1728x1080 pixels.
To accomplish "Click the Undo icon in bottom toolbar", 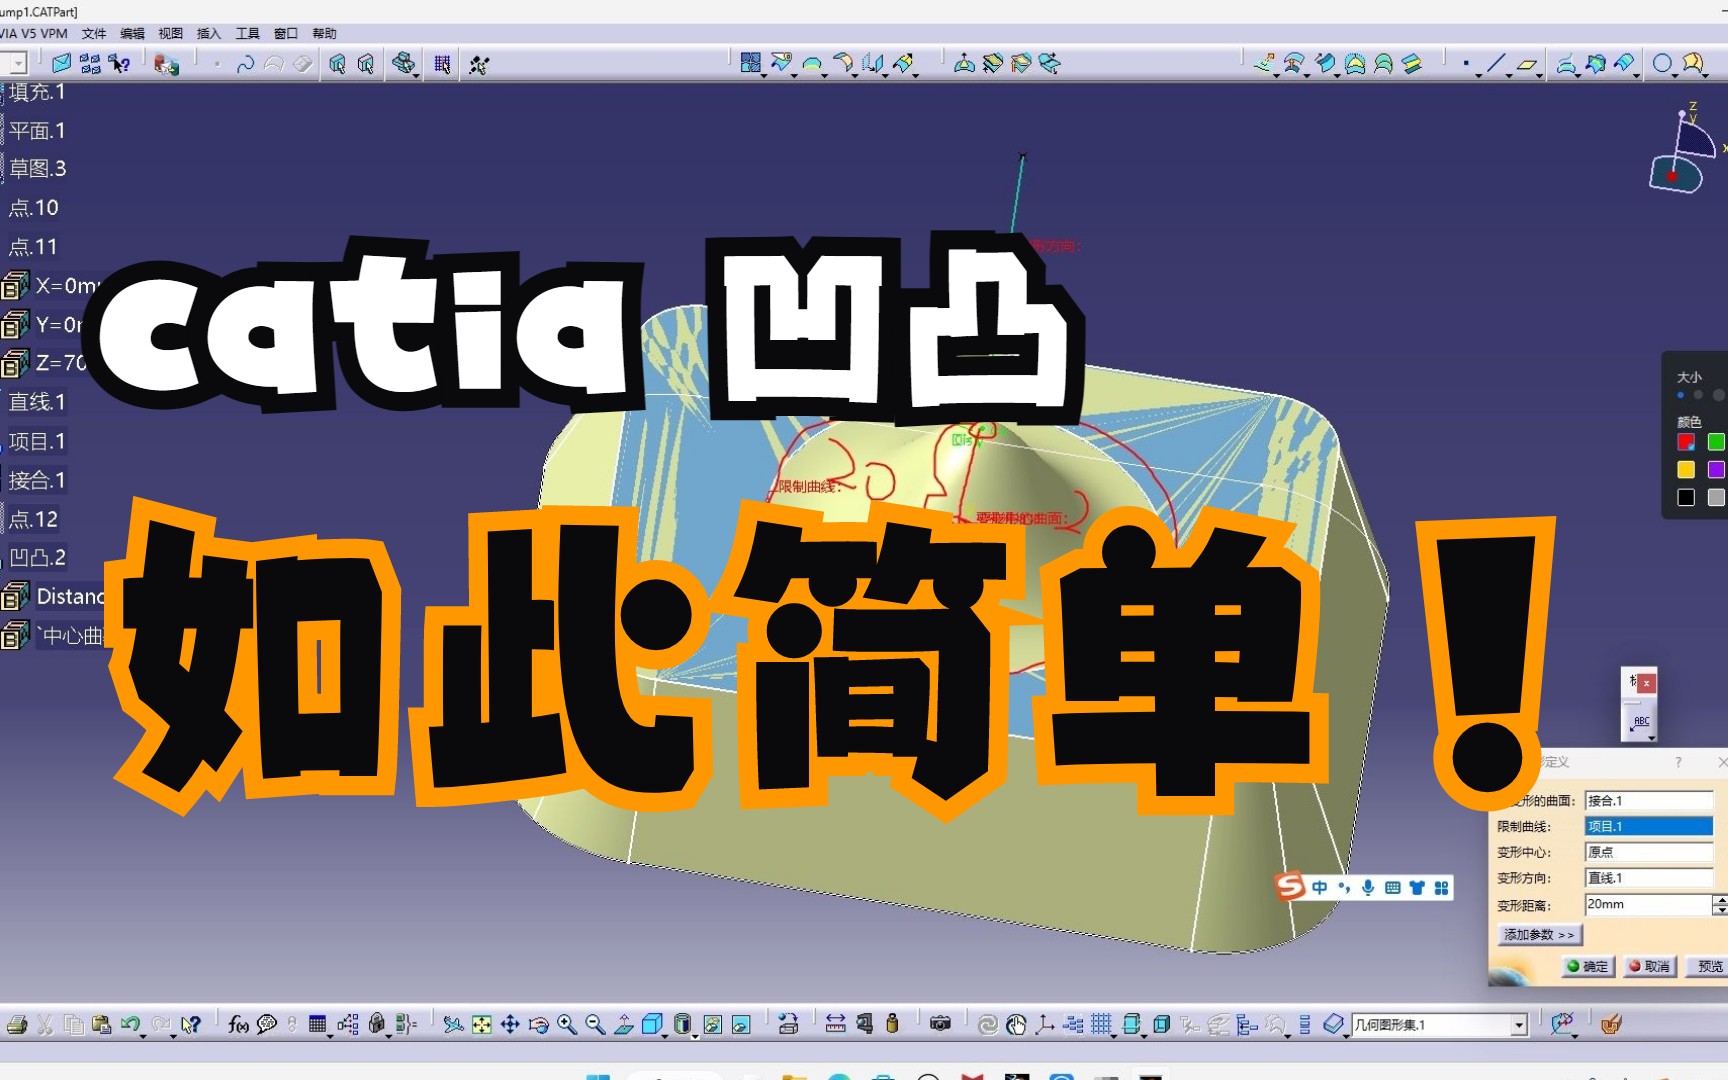I will point(129,1024).
